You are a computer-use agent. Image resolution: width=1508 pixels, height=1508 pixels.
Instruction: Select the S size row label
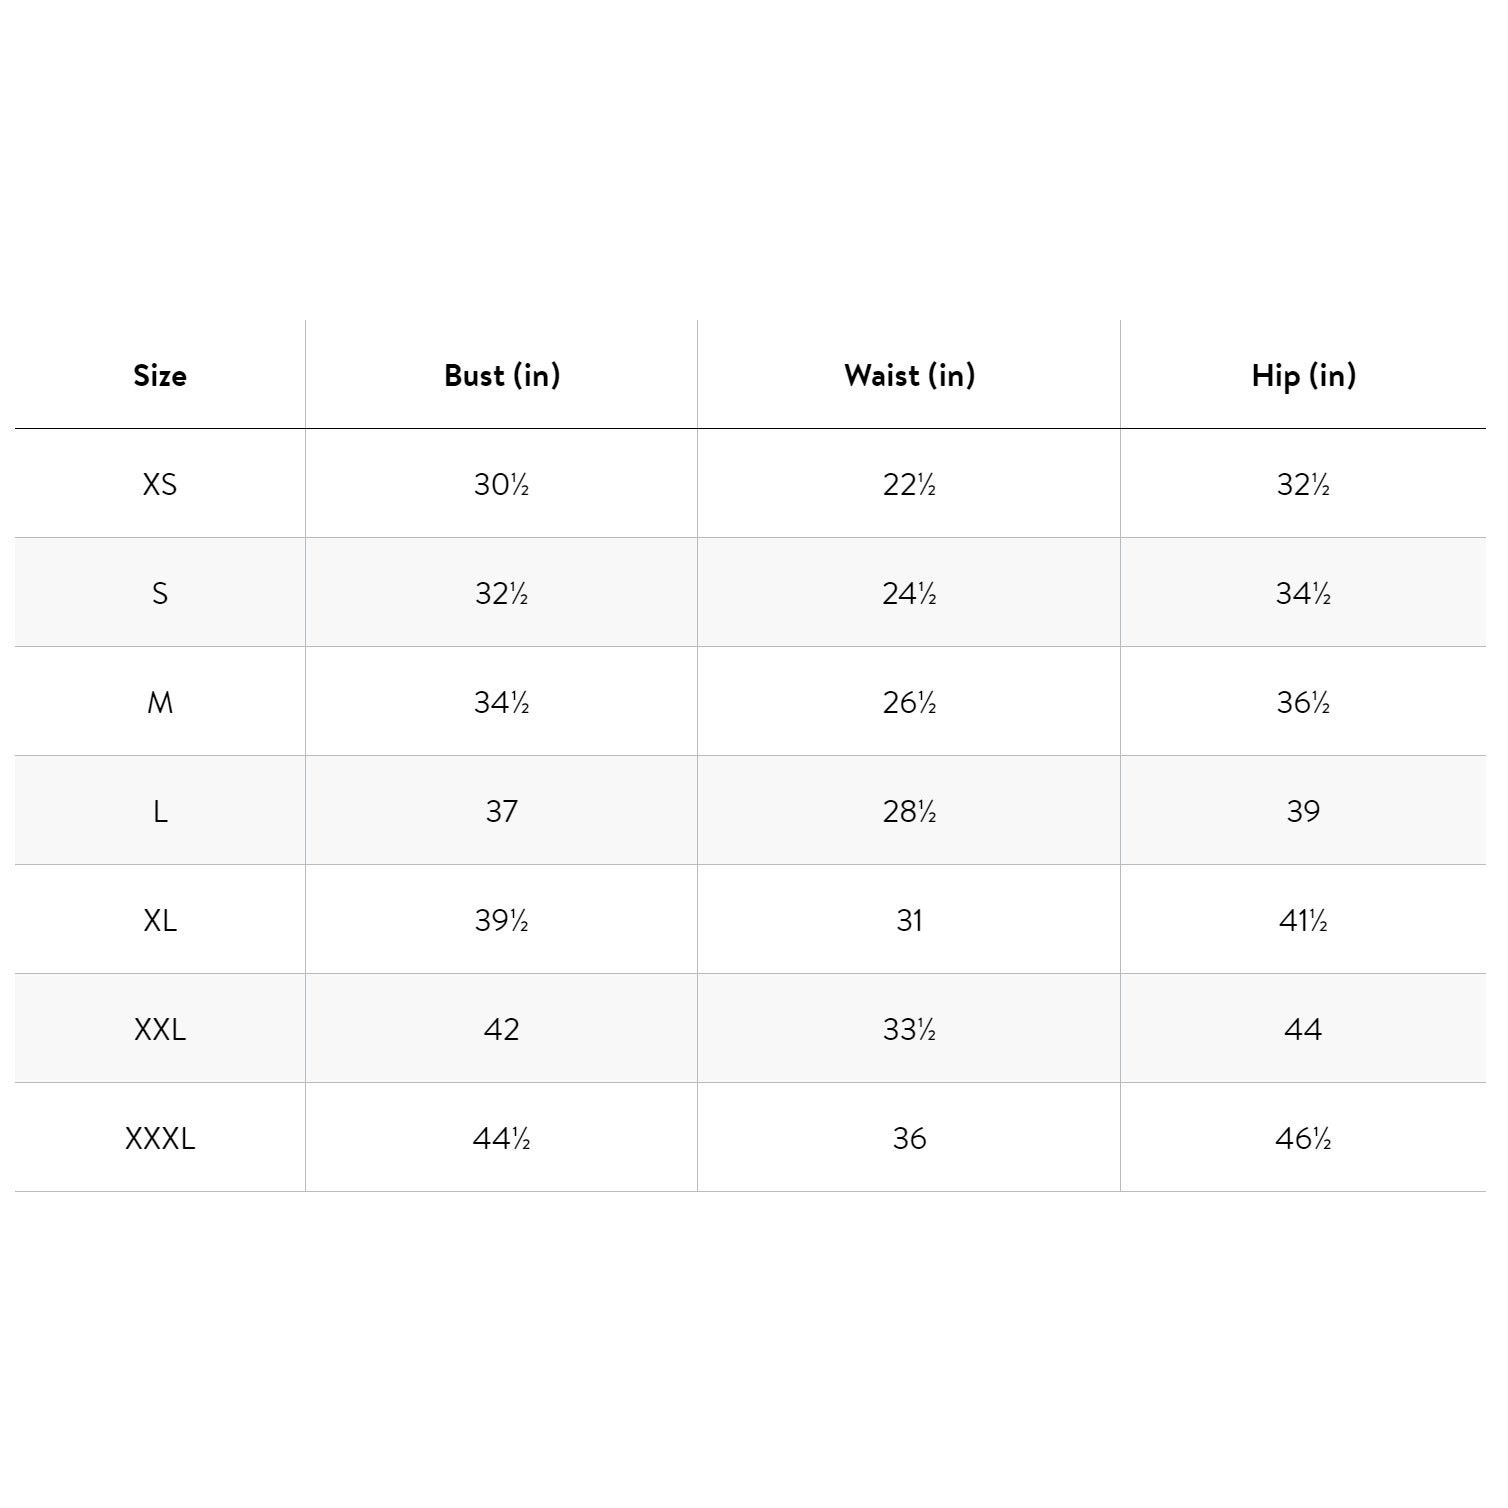160,593
